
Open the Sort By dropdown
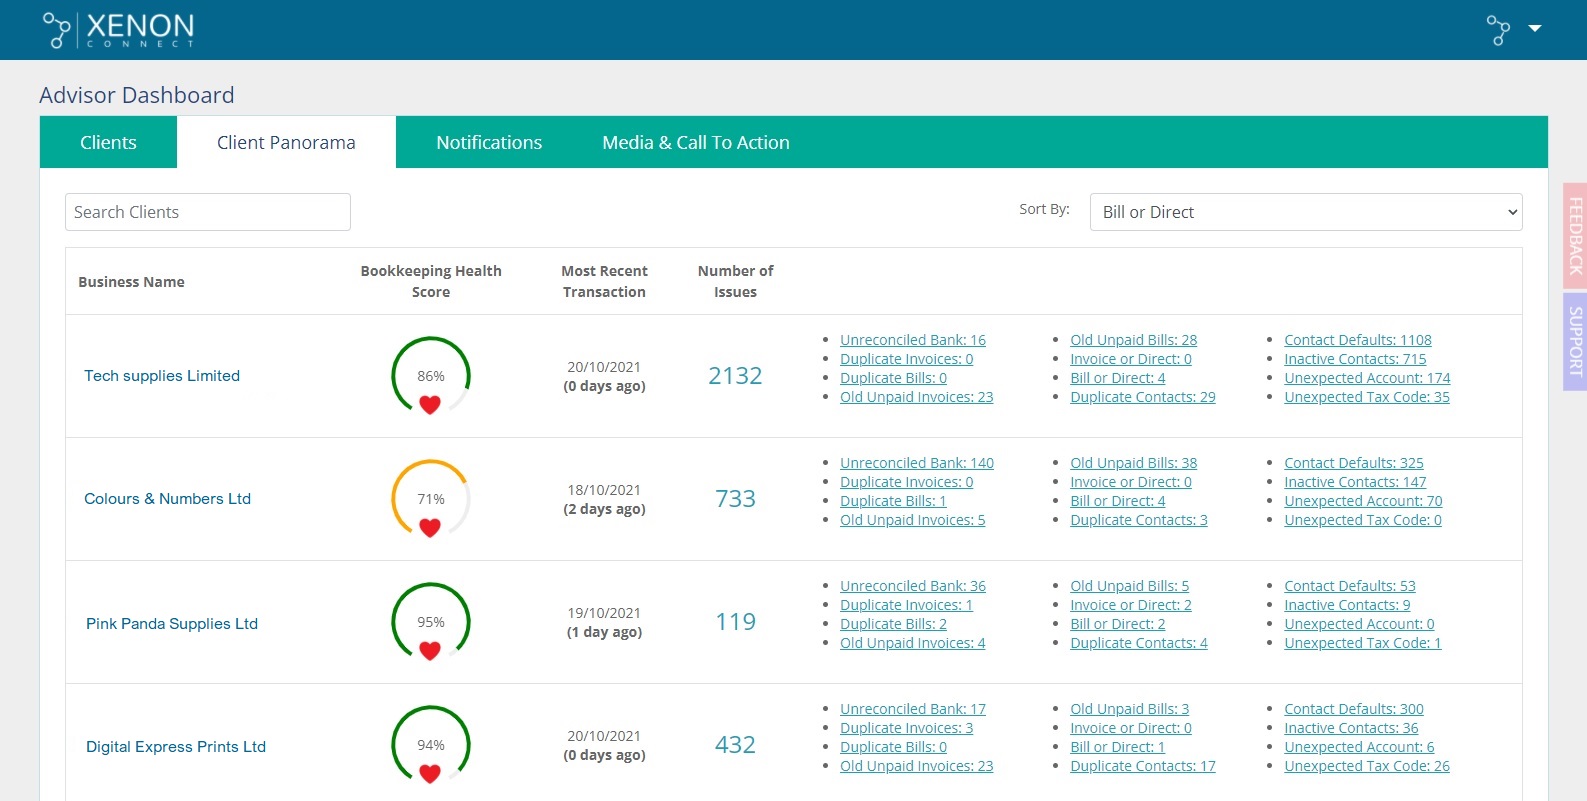click(x=1305, y=212)
